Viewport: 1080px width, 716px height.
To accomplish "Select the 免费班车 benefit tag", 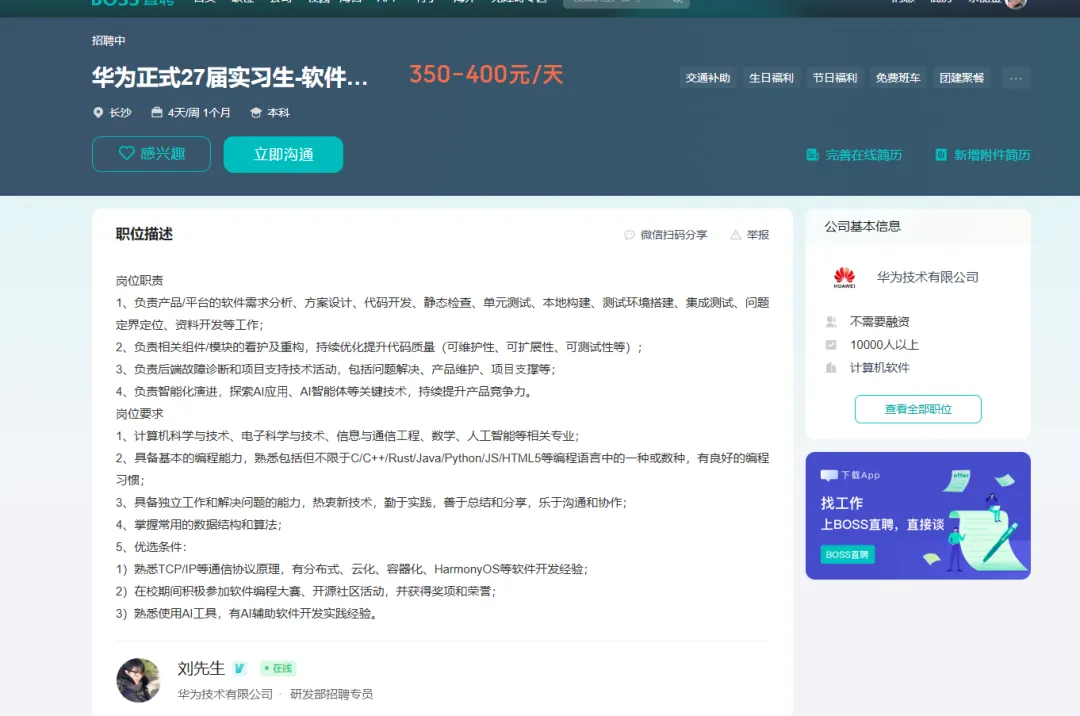I will (x=897, y=78).
